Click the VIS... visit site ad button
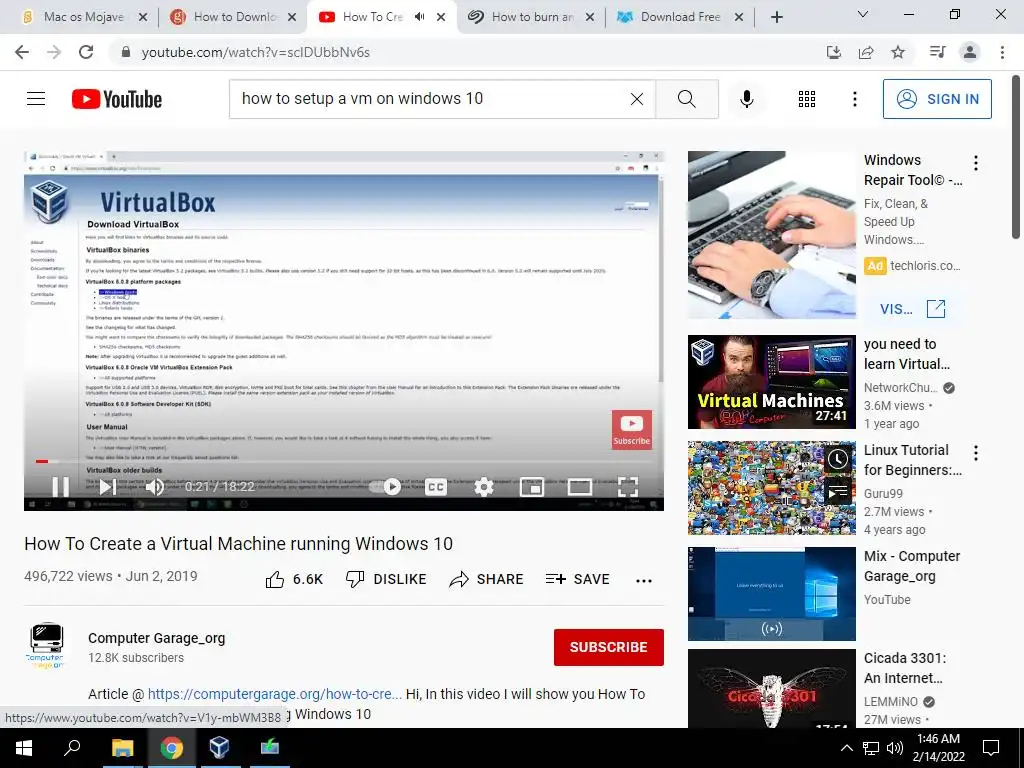Screen dimensions: 1024x768 coord(913,309)
